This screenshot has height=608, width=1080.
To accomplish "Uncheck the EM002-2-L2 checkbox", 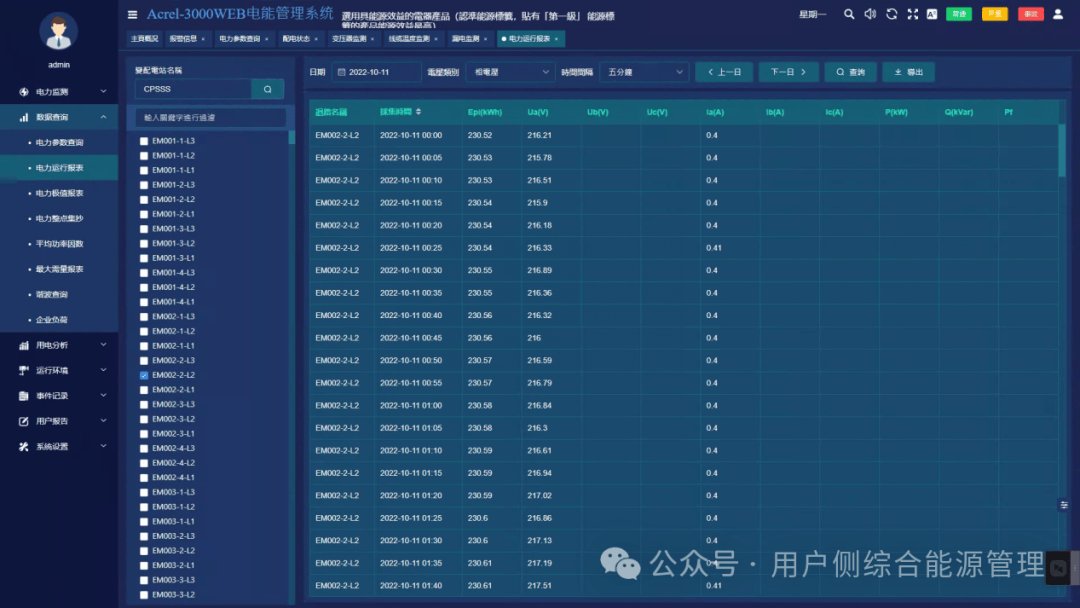I will 144,375.
